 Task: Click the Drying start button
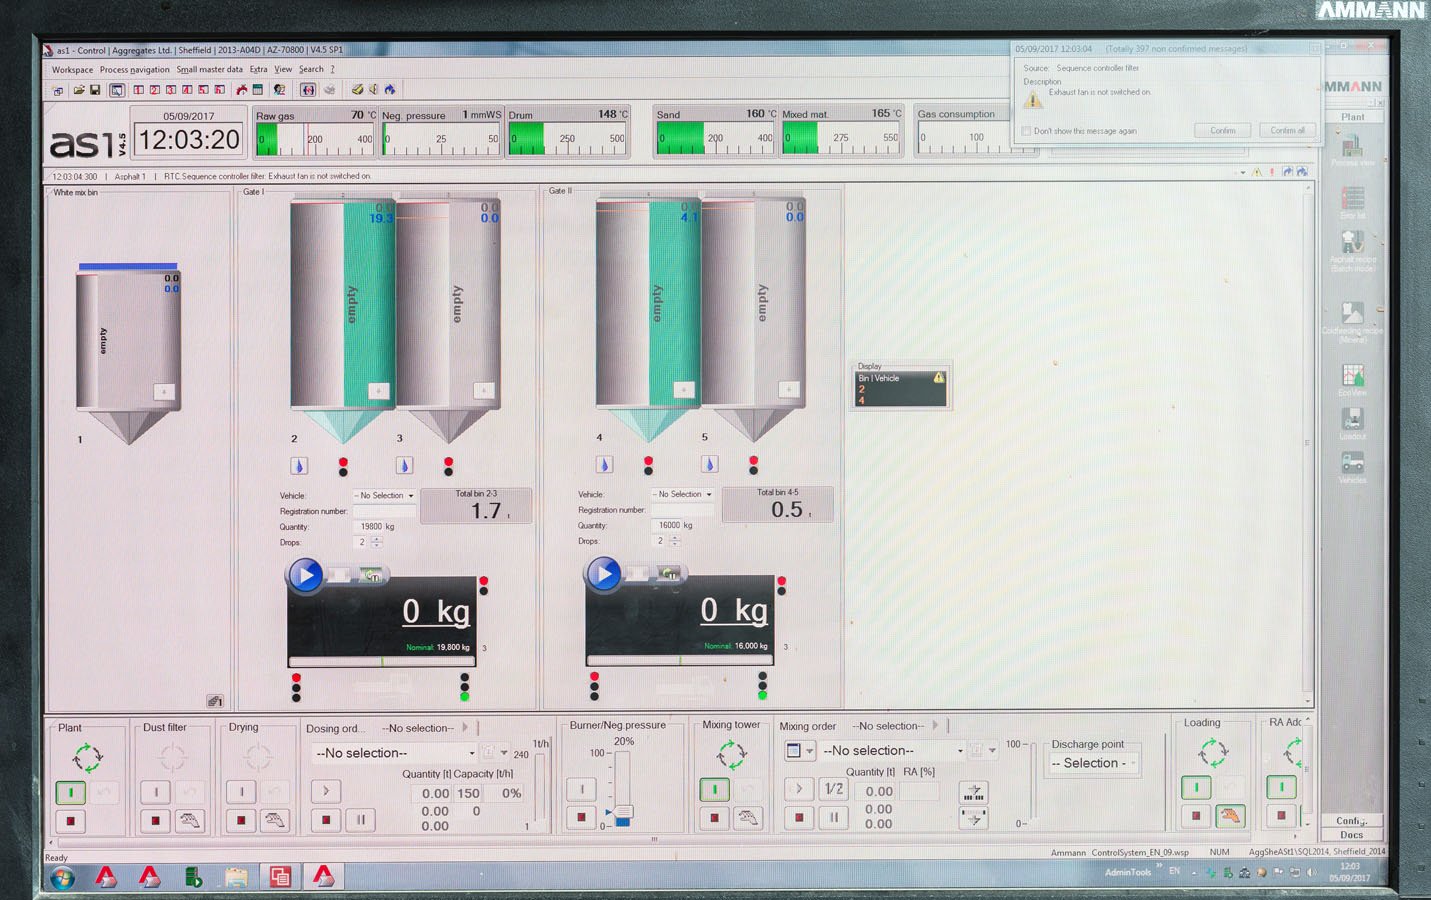point(241,792)
